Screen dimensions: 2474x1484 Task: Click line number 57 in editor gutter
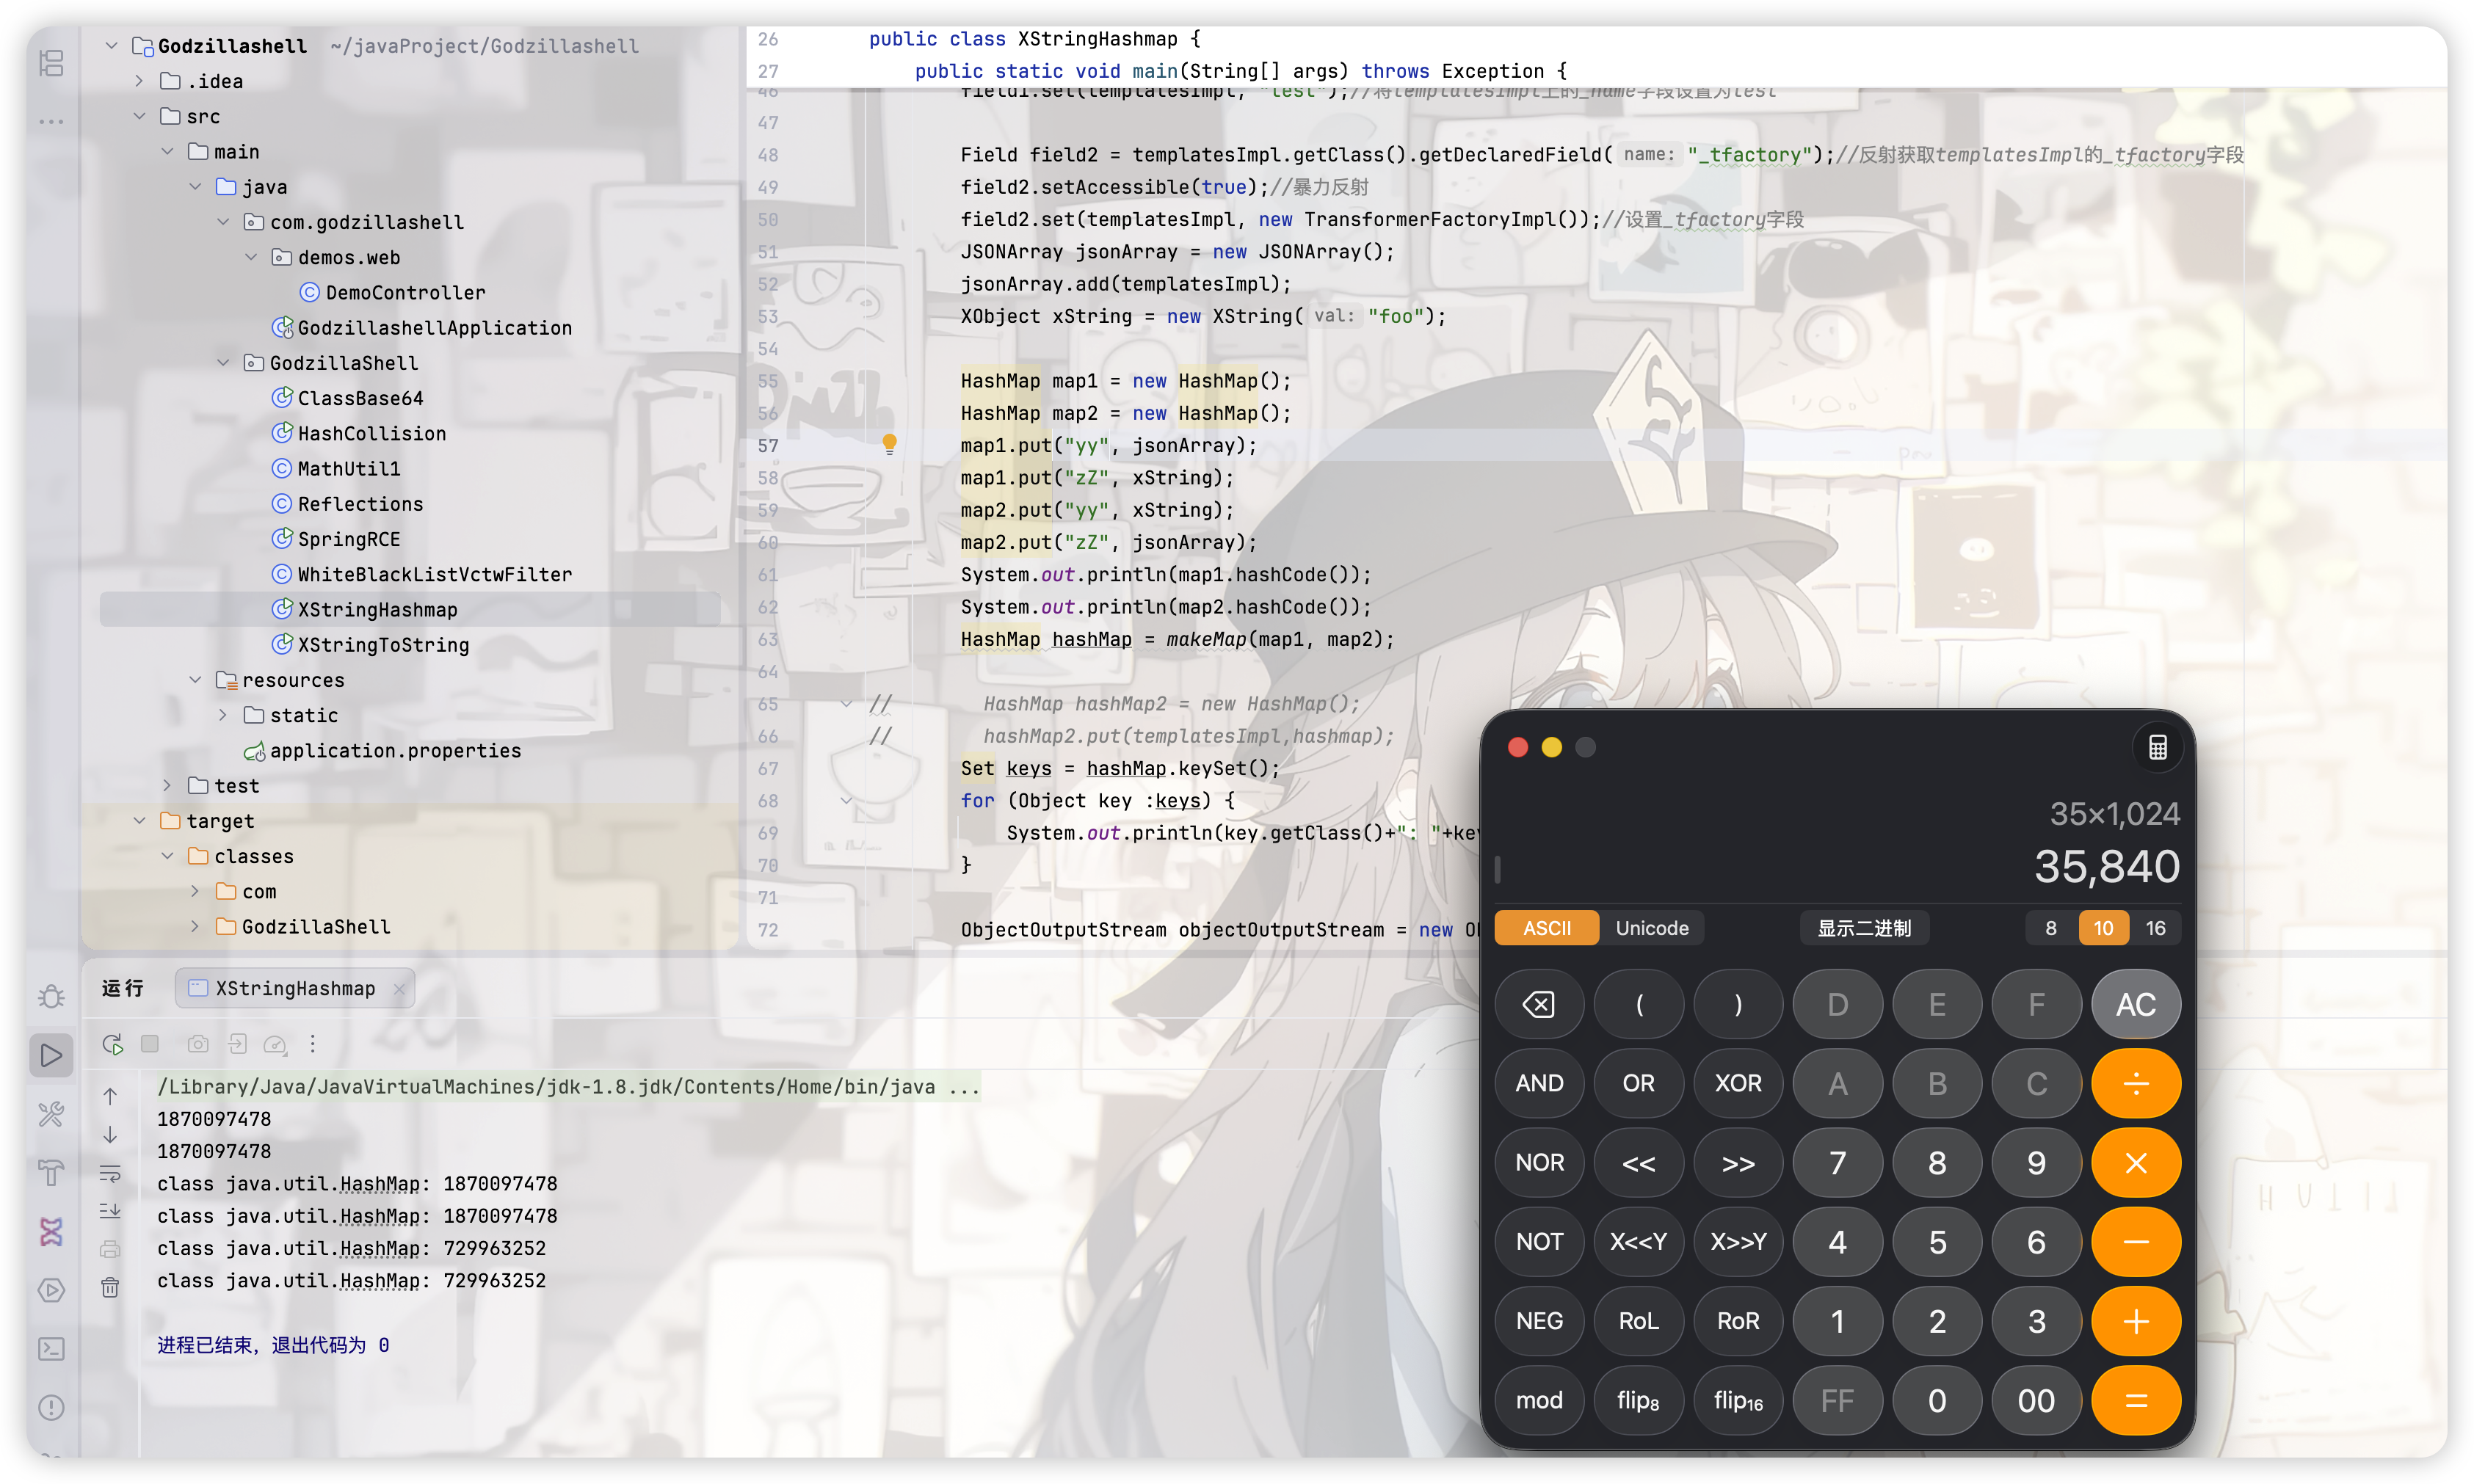click(x=767, y=445)
